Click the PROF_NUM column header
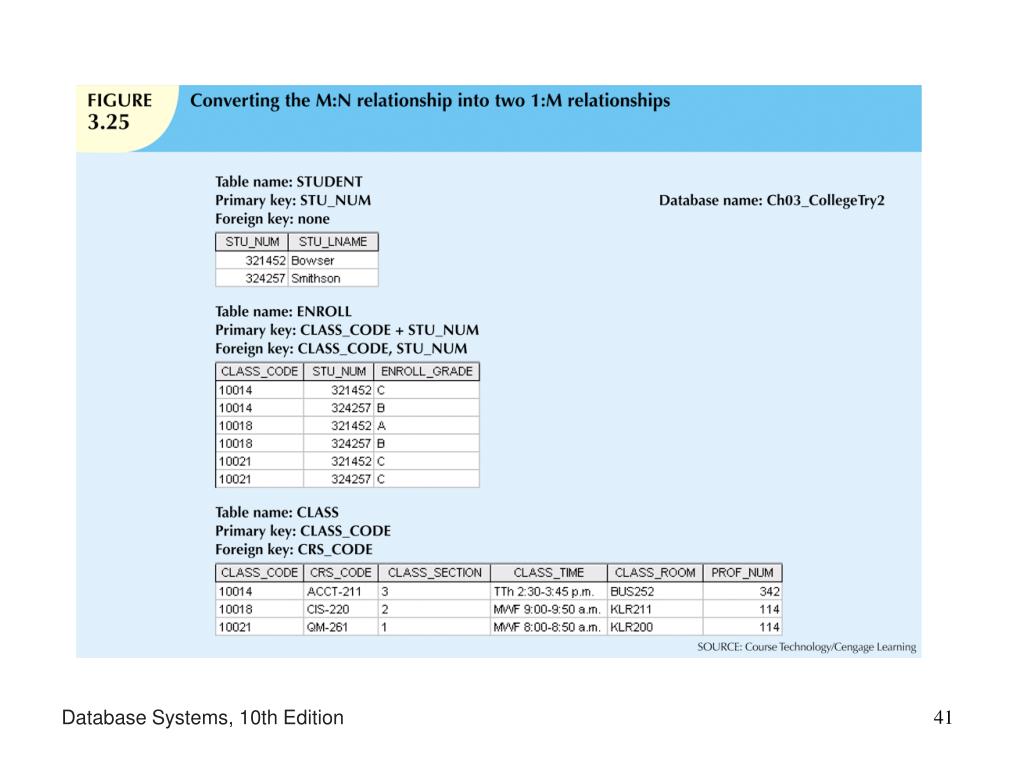Image resolution: width=1024 pixels, height=768 pixels. tap(743, 573)
